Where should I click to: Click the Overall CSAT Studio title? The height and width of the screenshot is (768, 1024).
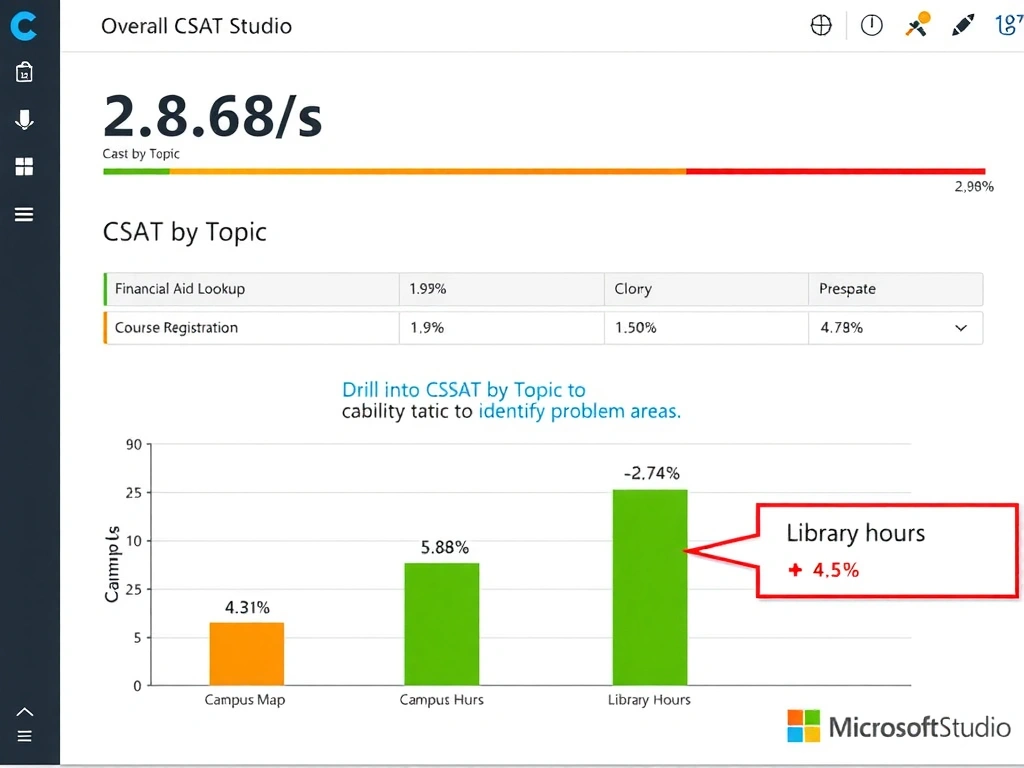click(x=197, y=26)
